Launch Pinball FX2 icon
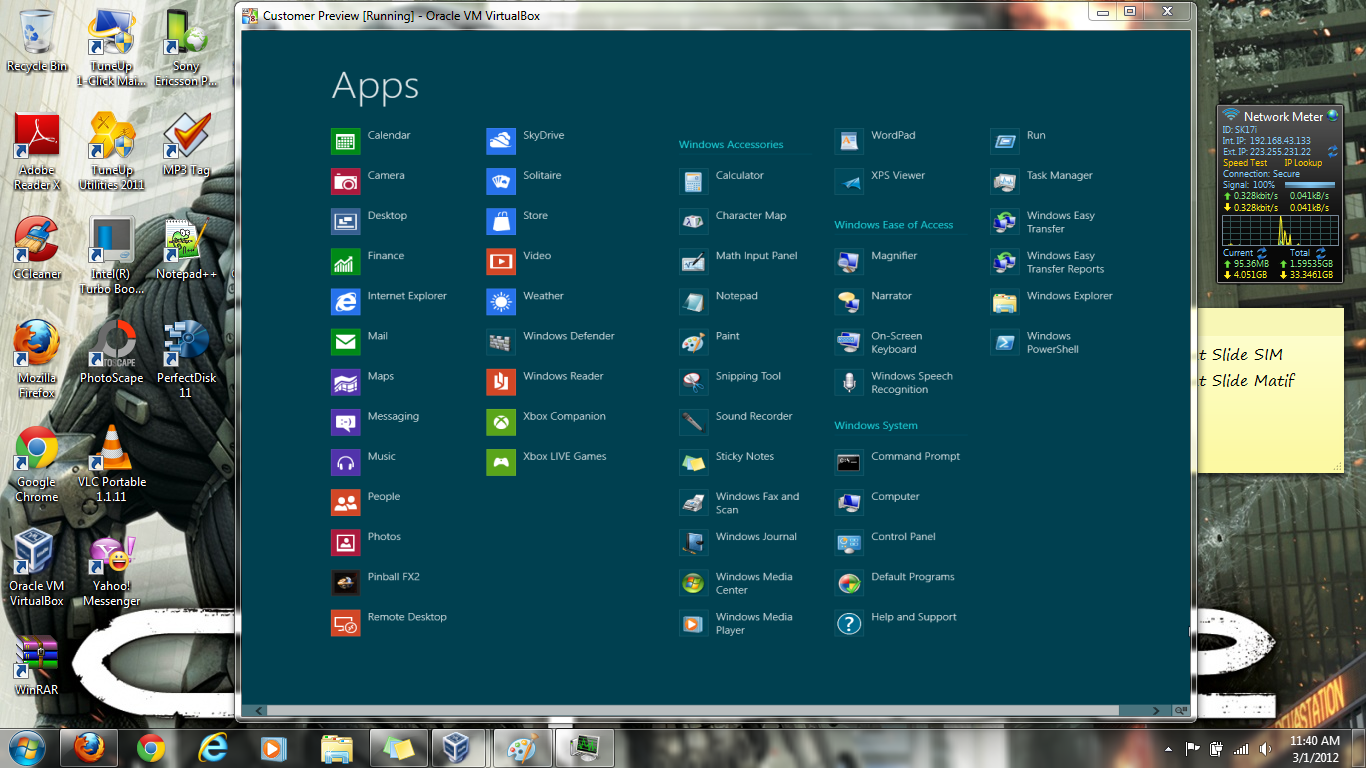This screenshot has width=1366, height=768. (x=346, y=583)
